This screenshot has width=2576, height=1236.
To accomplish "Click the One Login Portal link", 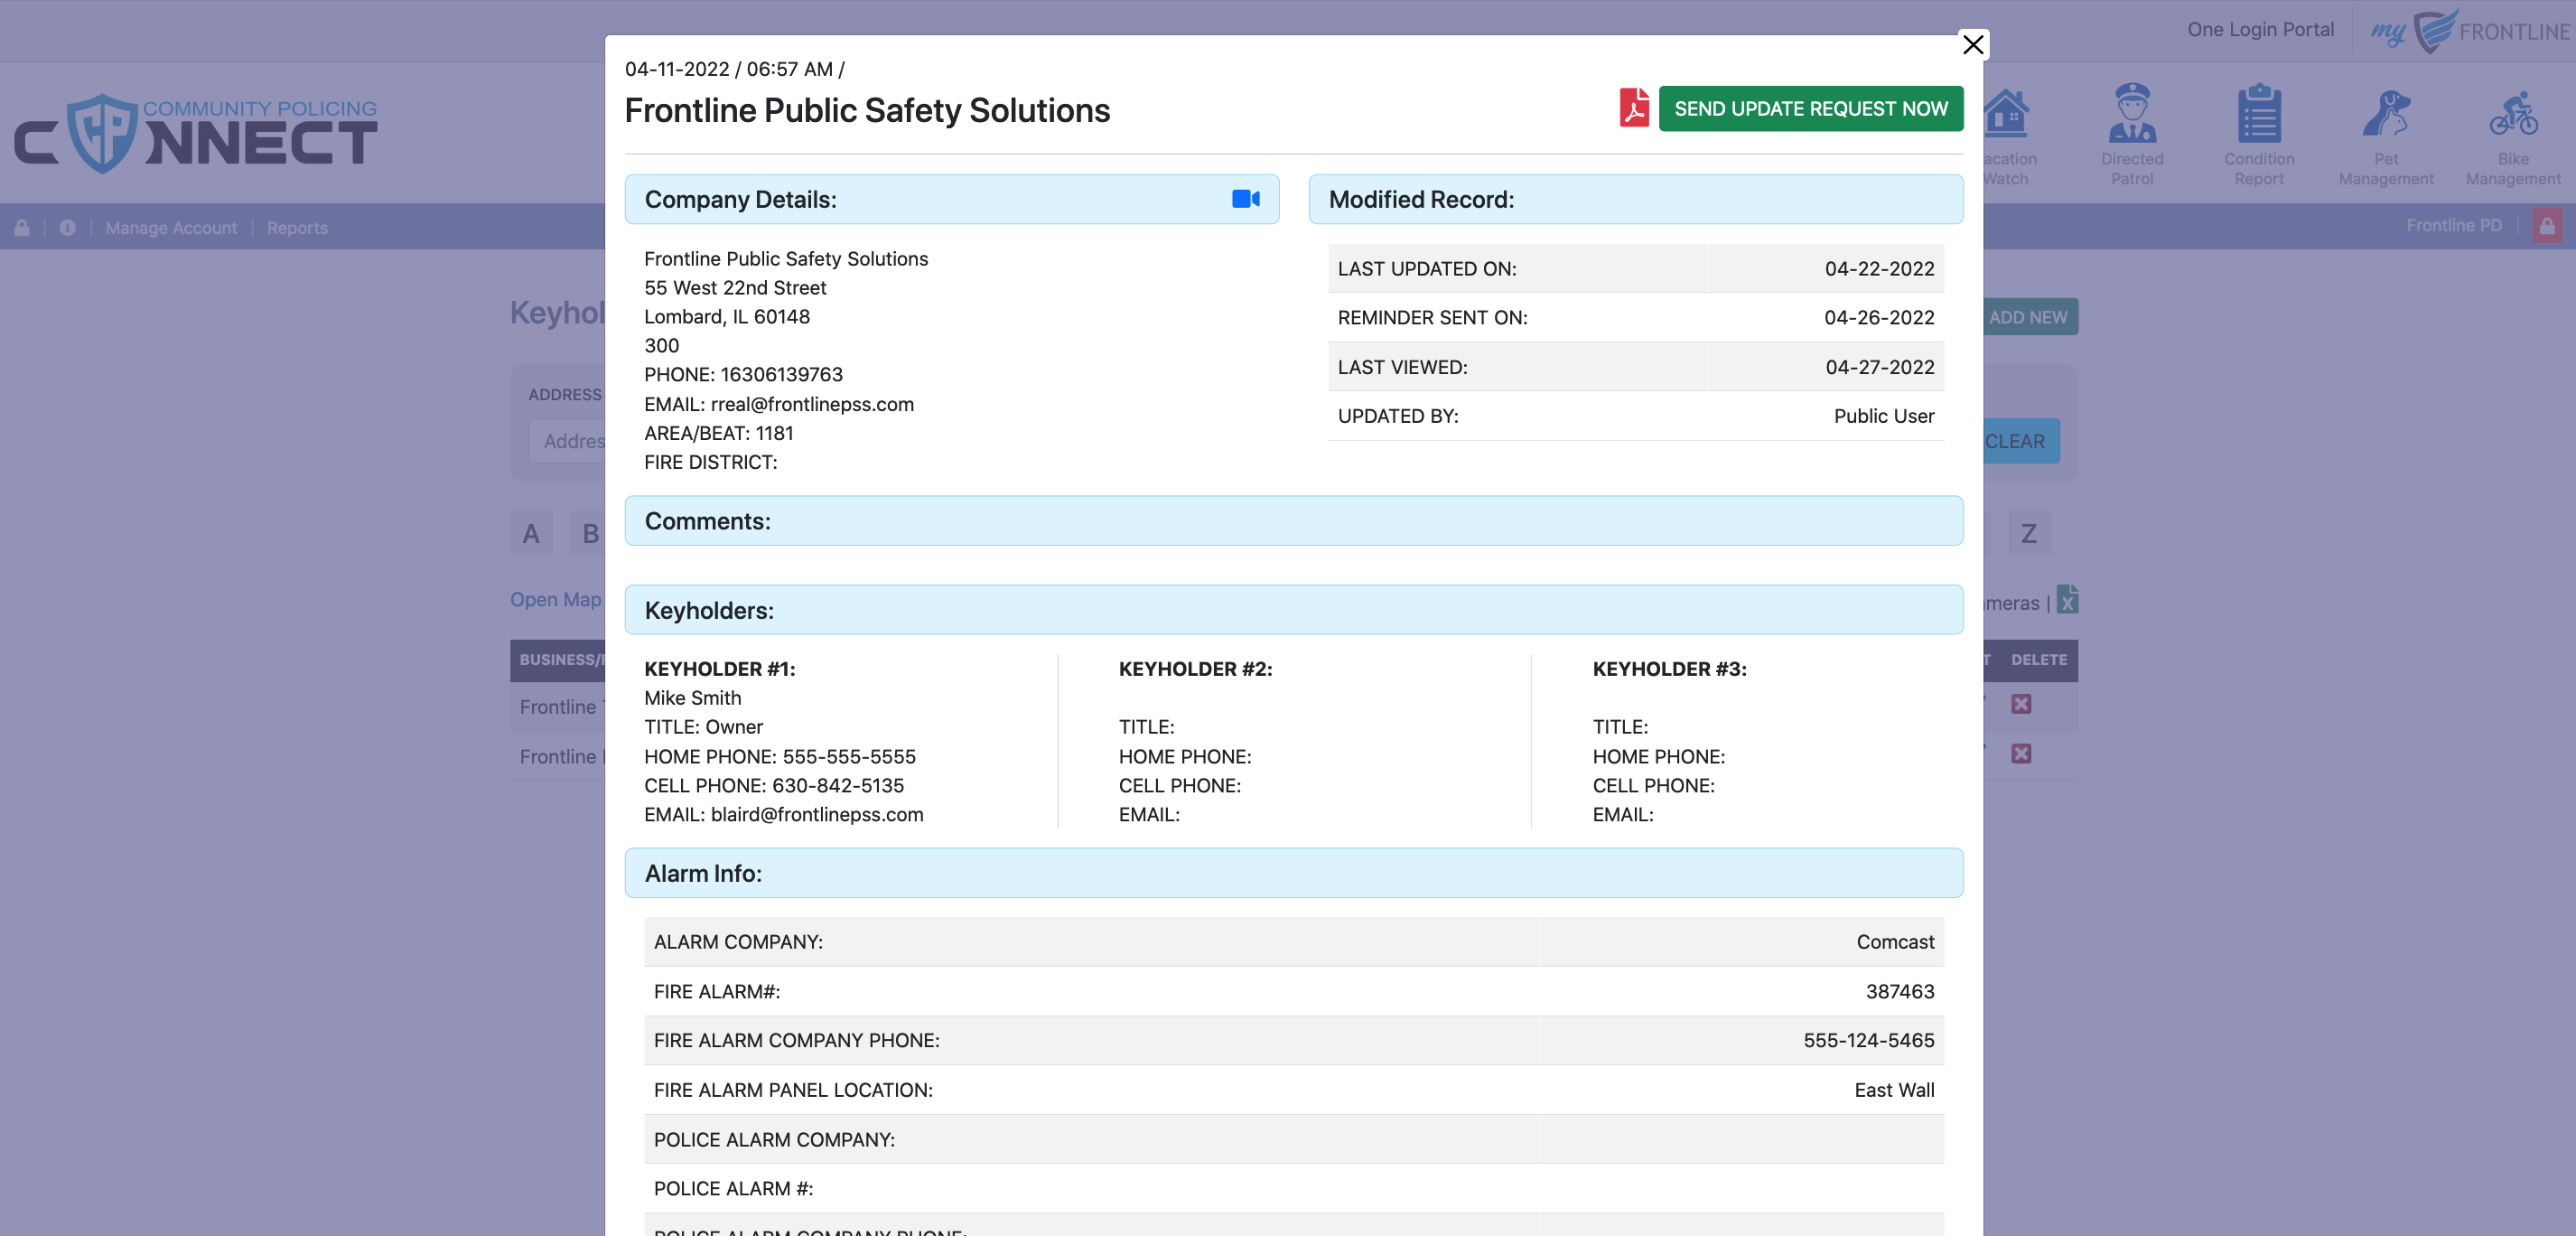I will coord(2259,30).
